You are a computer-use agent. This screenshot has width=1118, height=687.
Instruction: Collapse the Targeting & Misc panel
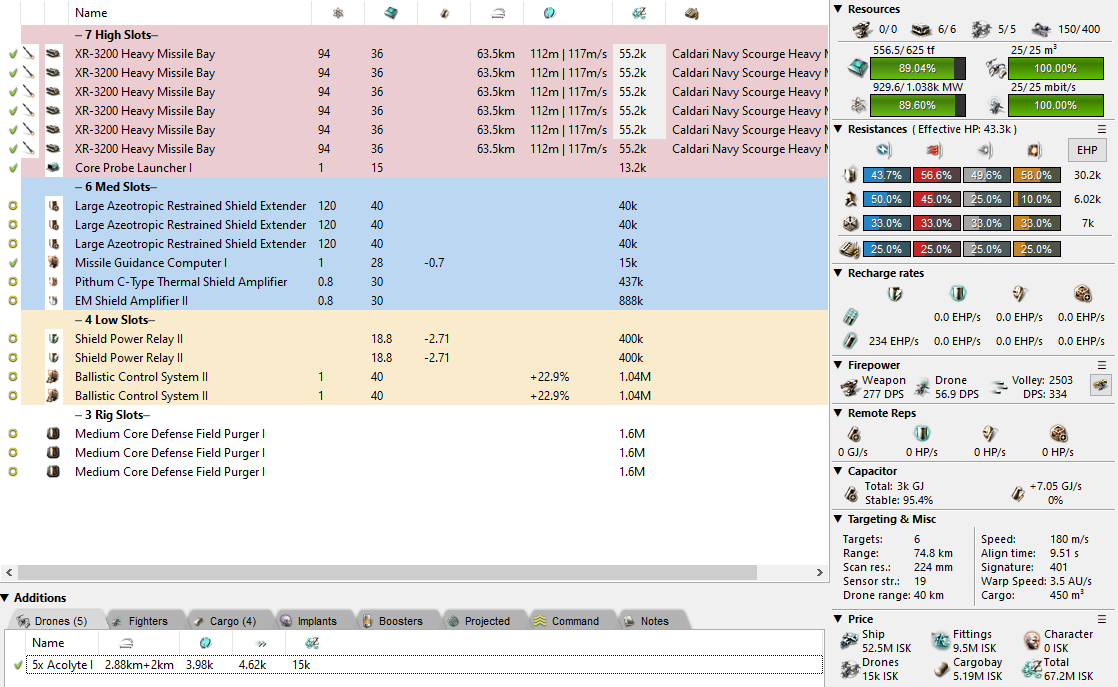click(x=838, y=519)
